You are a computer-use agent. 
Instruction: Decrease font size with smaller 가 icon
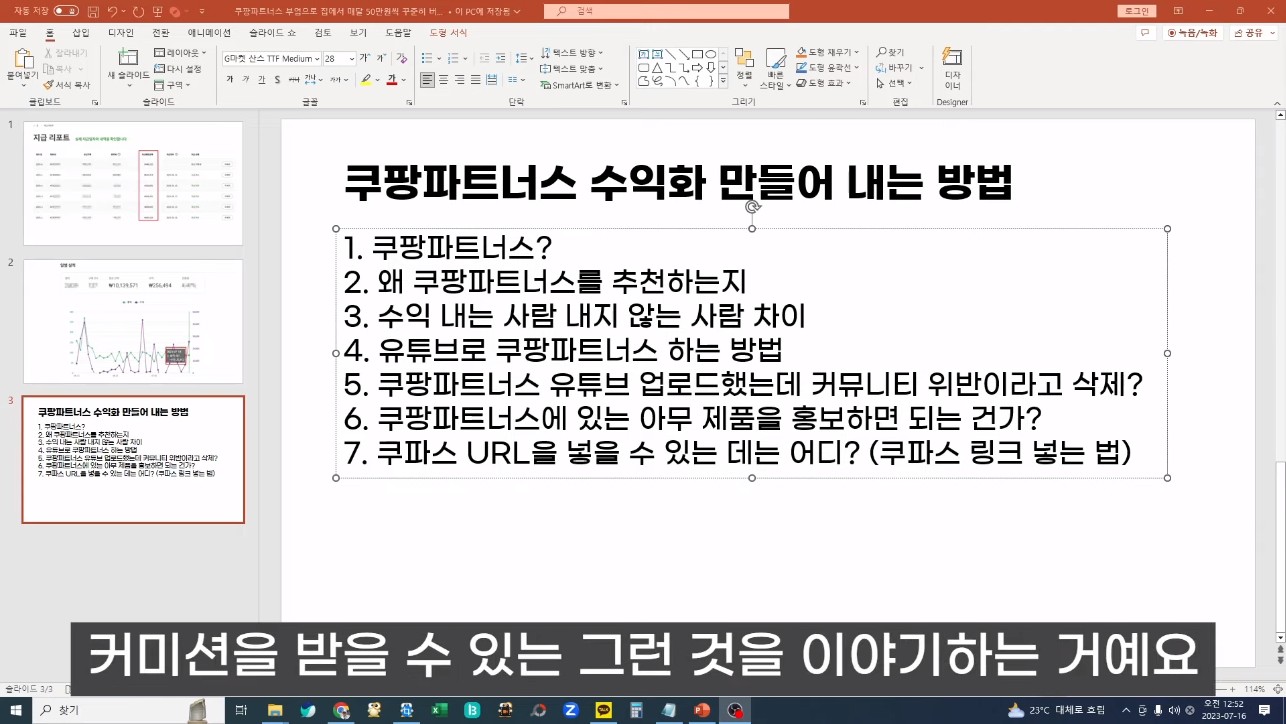[382, 59]
